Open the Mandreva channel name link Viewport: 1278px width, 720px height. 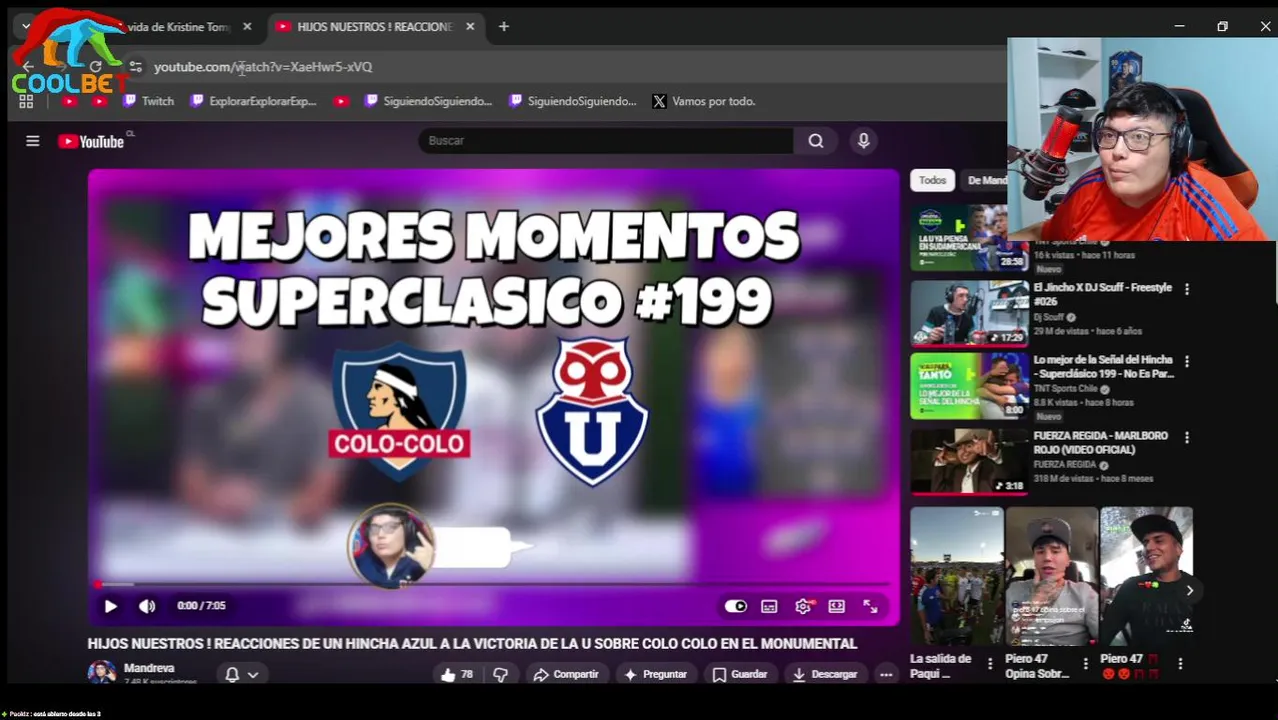tap(149, 668)
